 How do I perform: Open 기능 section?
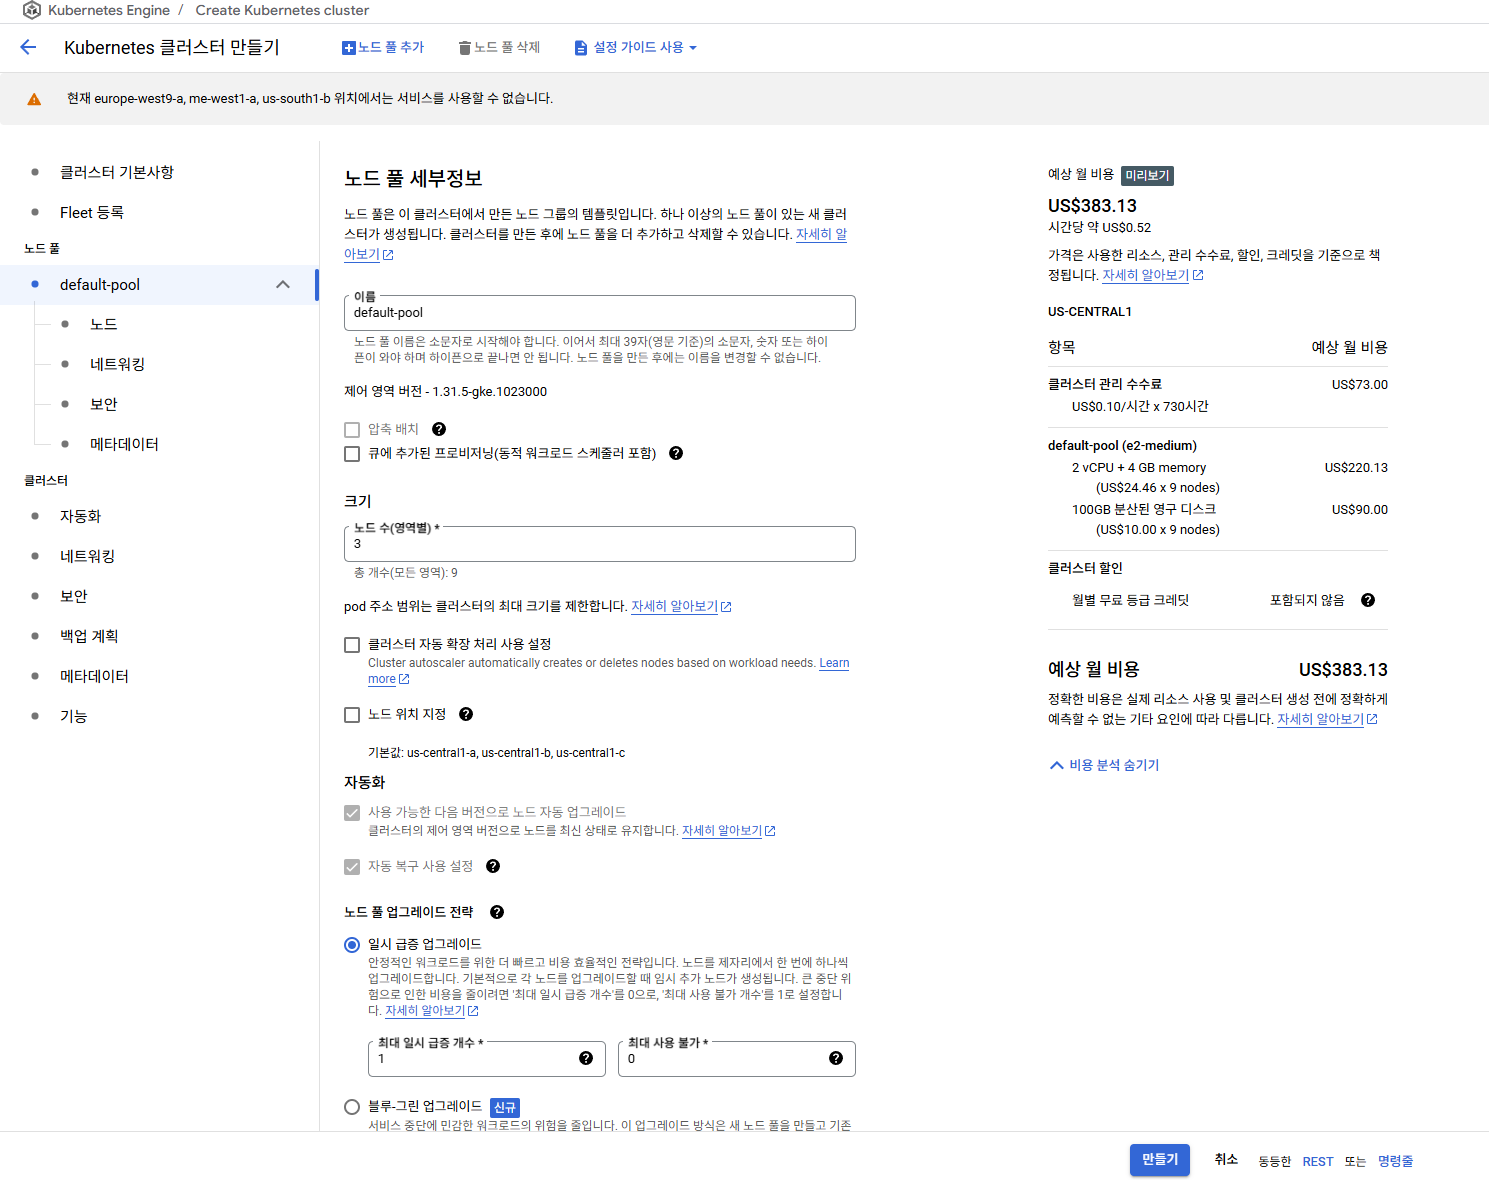pyautogui.click(x=74, y=716)
